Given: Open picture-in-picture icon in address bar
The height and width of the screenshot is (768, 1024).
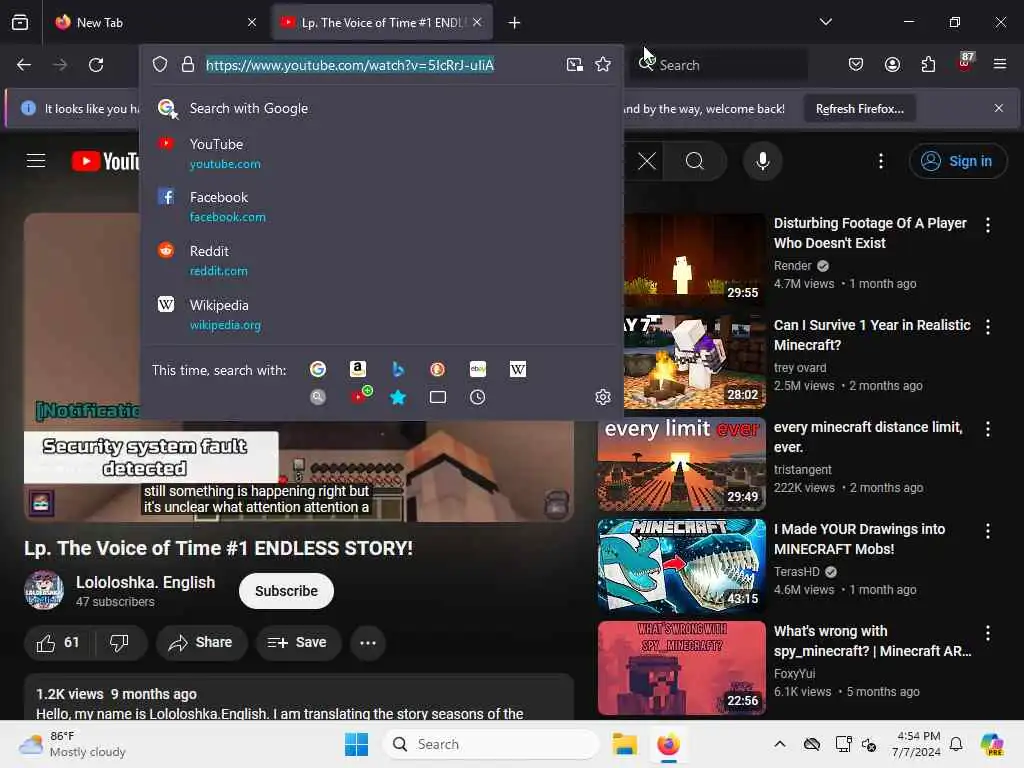Looking at the screenshot, I should (575, 64).
